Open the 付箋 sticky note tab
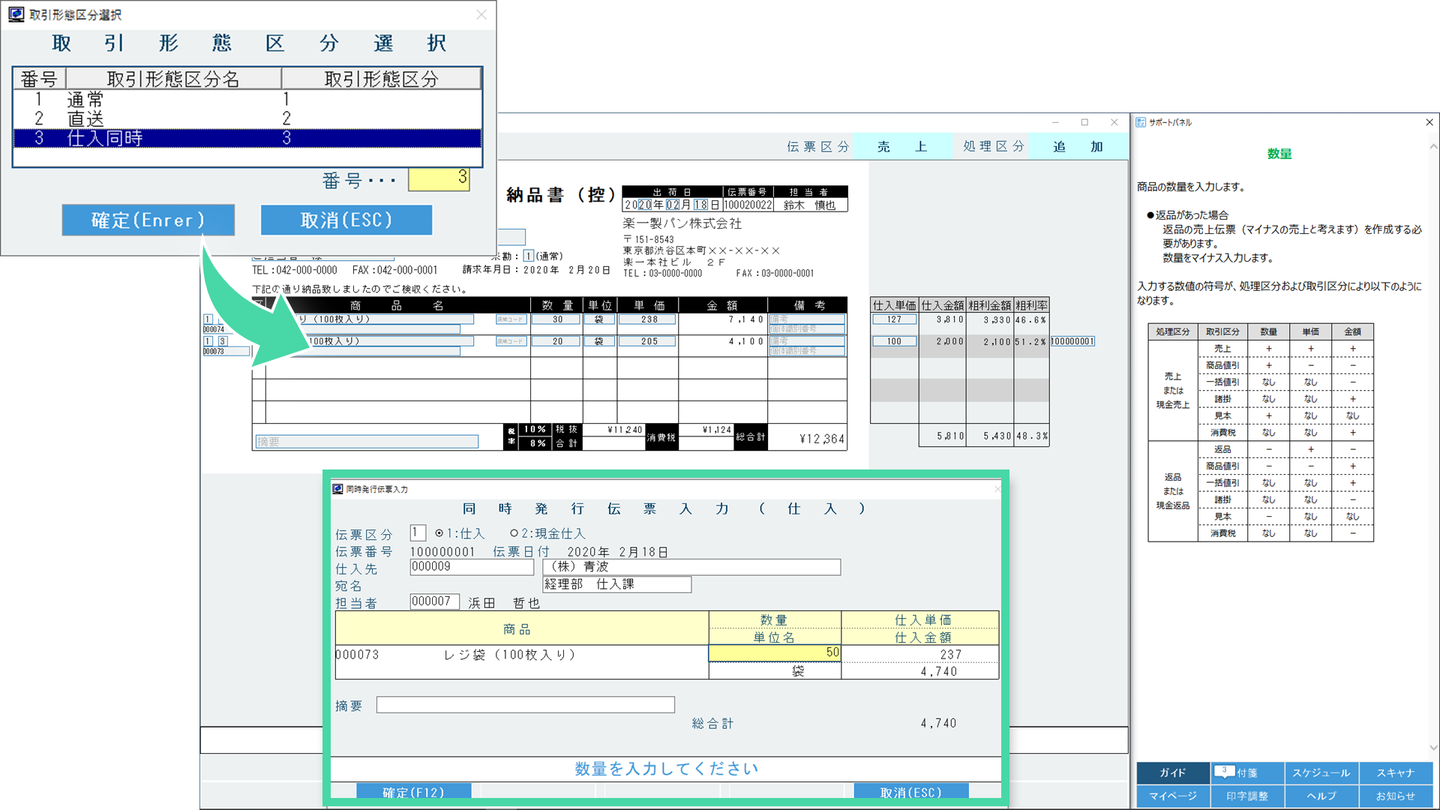Image resolution: width=1440 pixels, height=810 pixels. [1246, 773]
